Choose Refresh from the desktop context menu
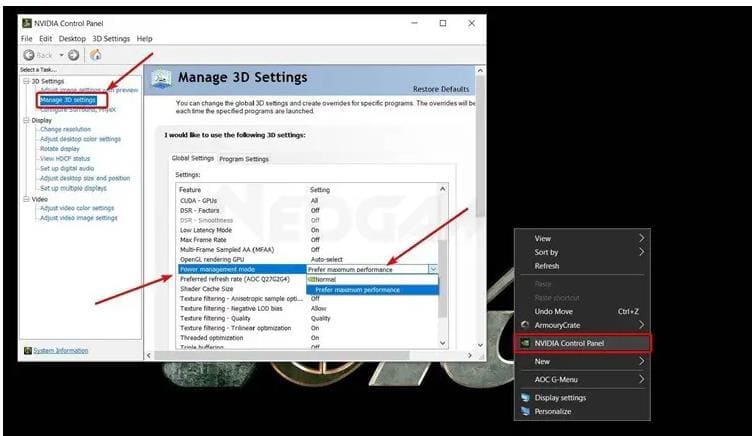752x436 pixels. coord(547,266)
